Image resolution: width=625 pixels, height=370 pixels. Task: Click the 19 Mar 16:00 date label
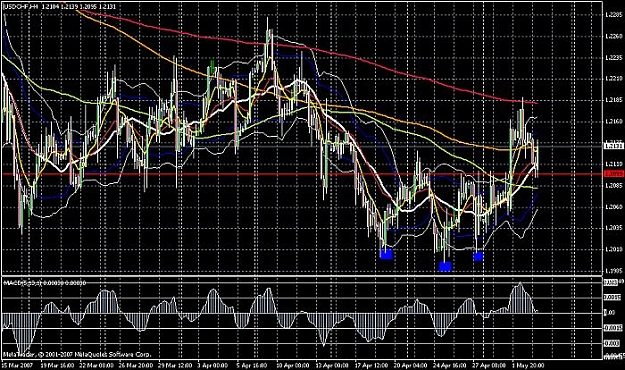click(x=58, y=365)
